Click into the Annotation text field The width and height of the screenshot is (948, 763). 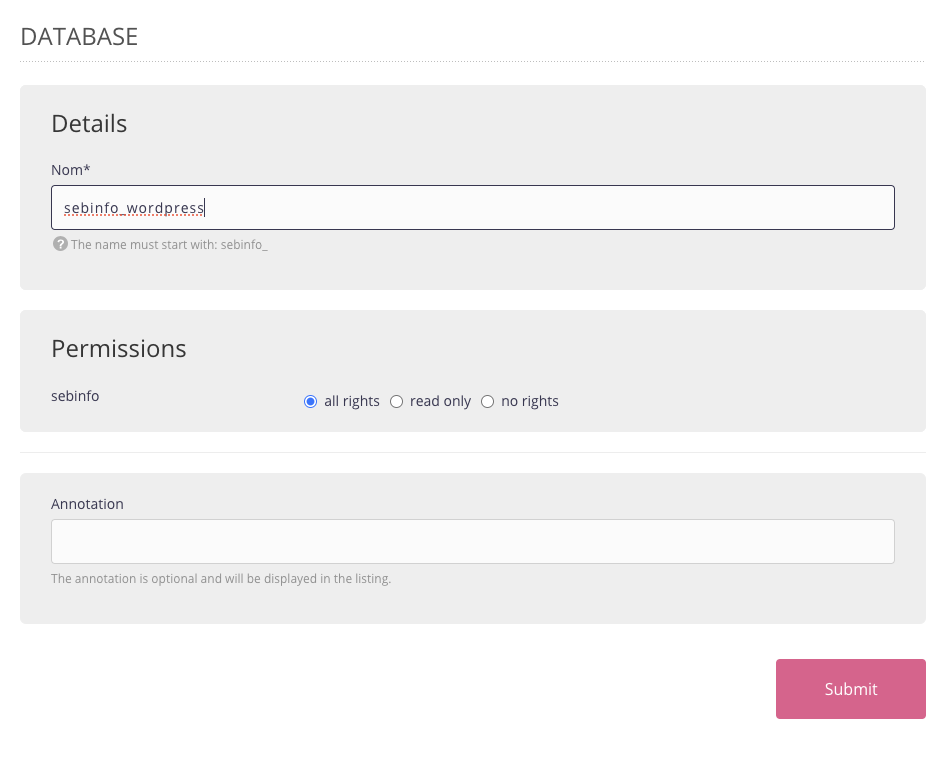pyautogui.click(x=472, y=541)
